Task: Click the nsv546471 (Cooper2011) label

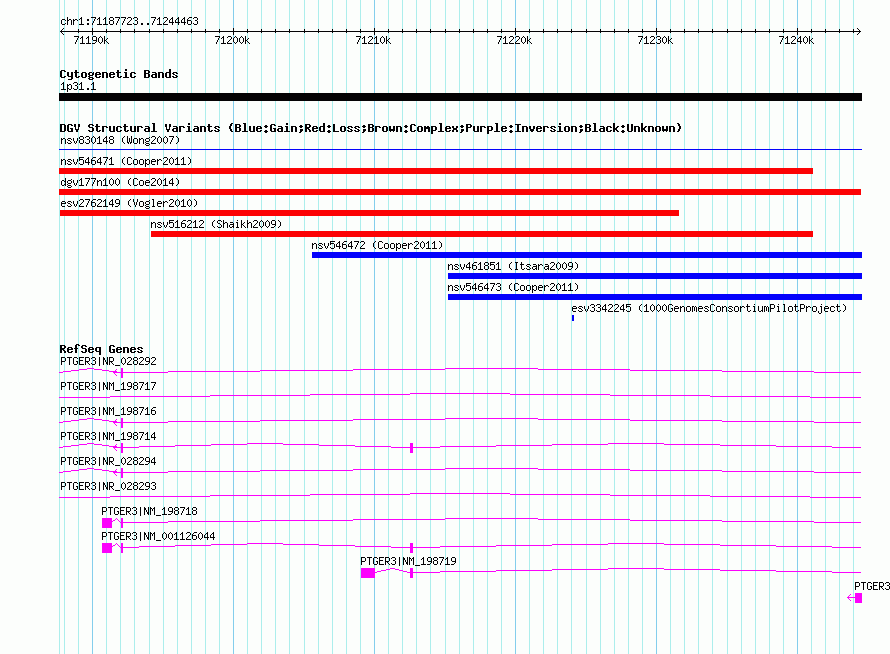Action: point(126,161)
